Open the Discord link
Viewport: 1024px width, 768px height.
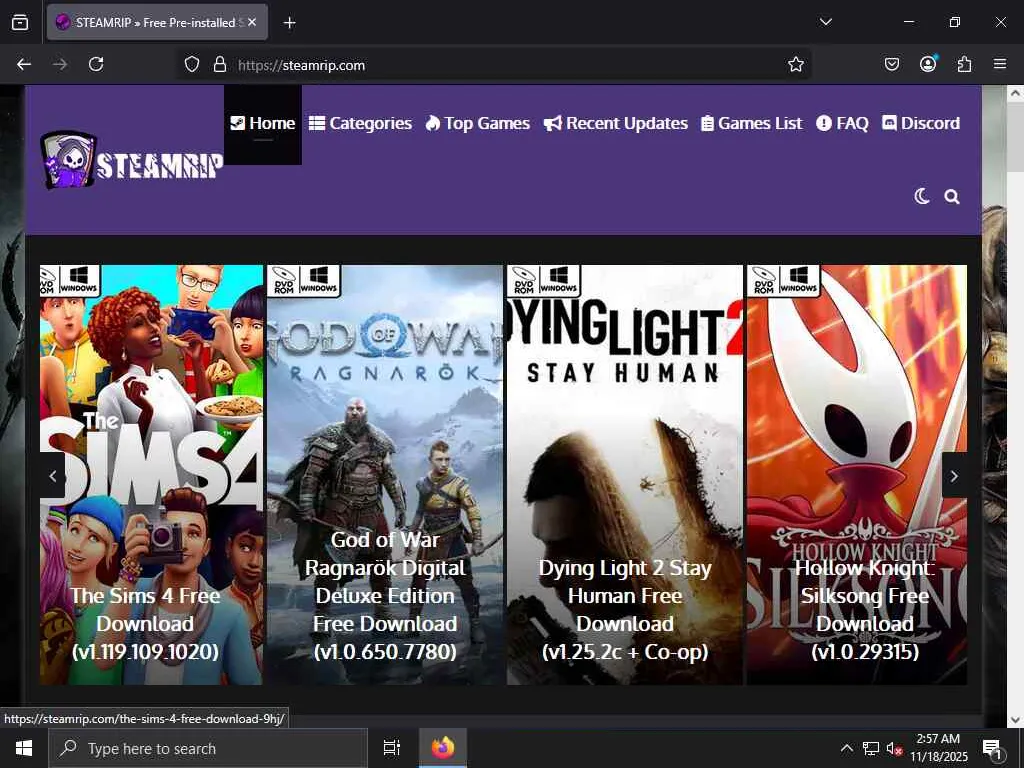click(x=921, y=123)
